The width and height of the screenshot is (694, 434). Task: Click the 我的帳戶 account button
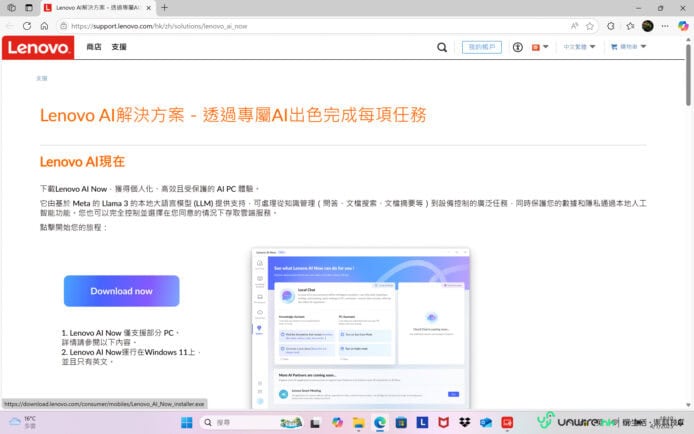point(482,47)
